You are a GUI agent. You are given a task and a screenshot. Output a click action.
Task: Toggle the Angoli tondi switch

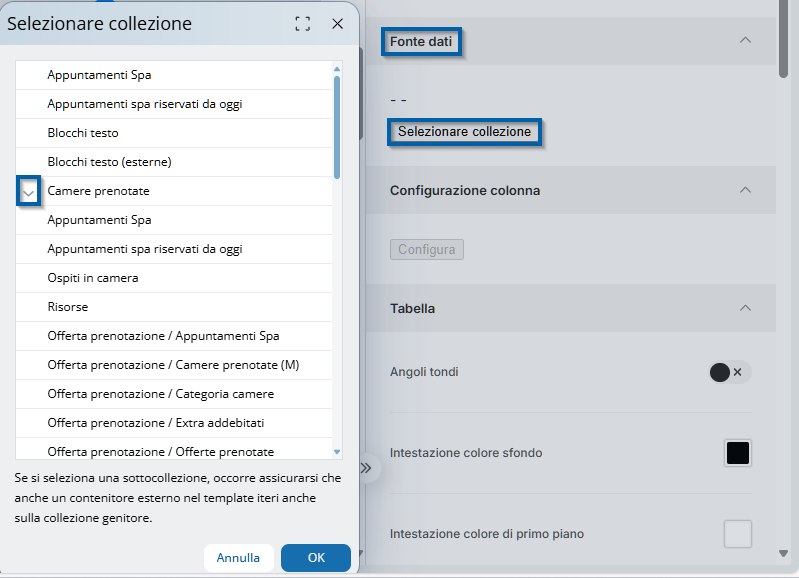point(728,372)
